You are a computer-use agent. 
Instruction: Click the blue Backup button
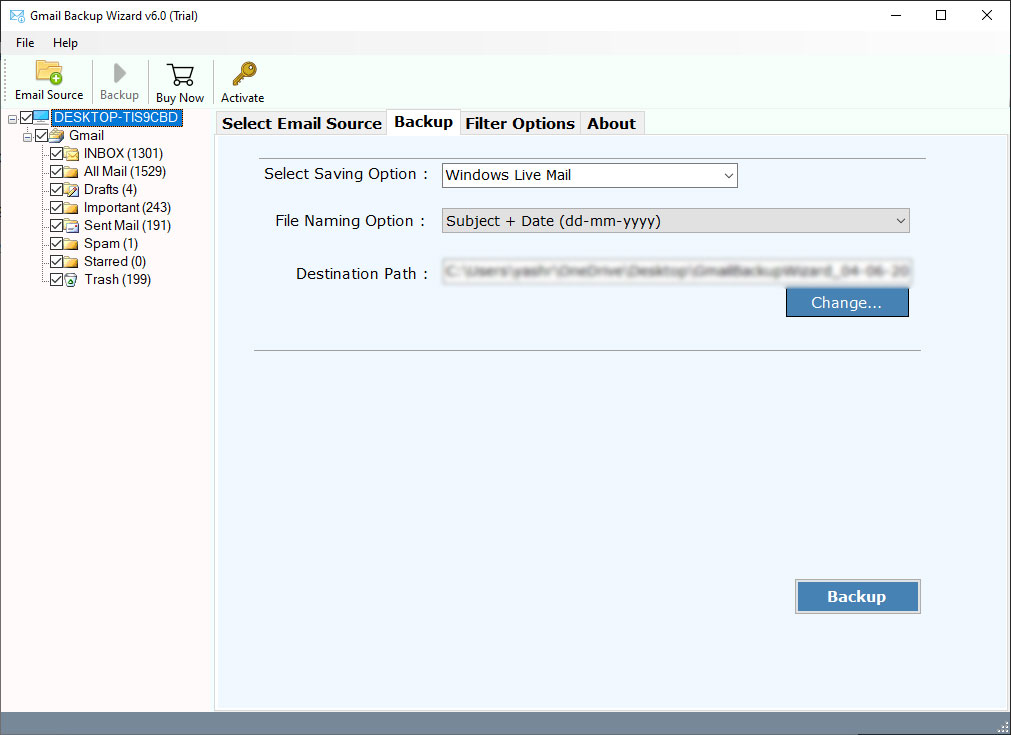[x=857, y=596]
